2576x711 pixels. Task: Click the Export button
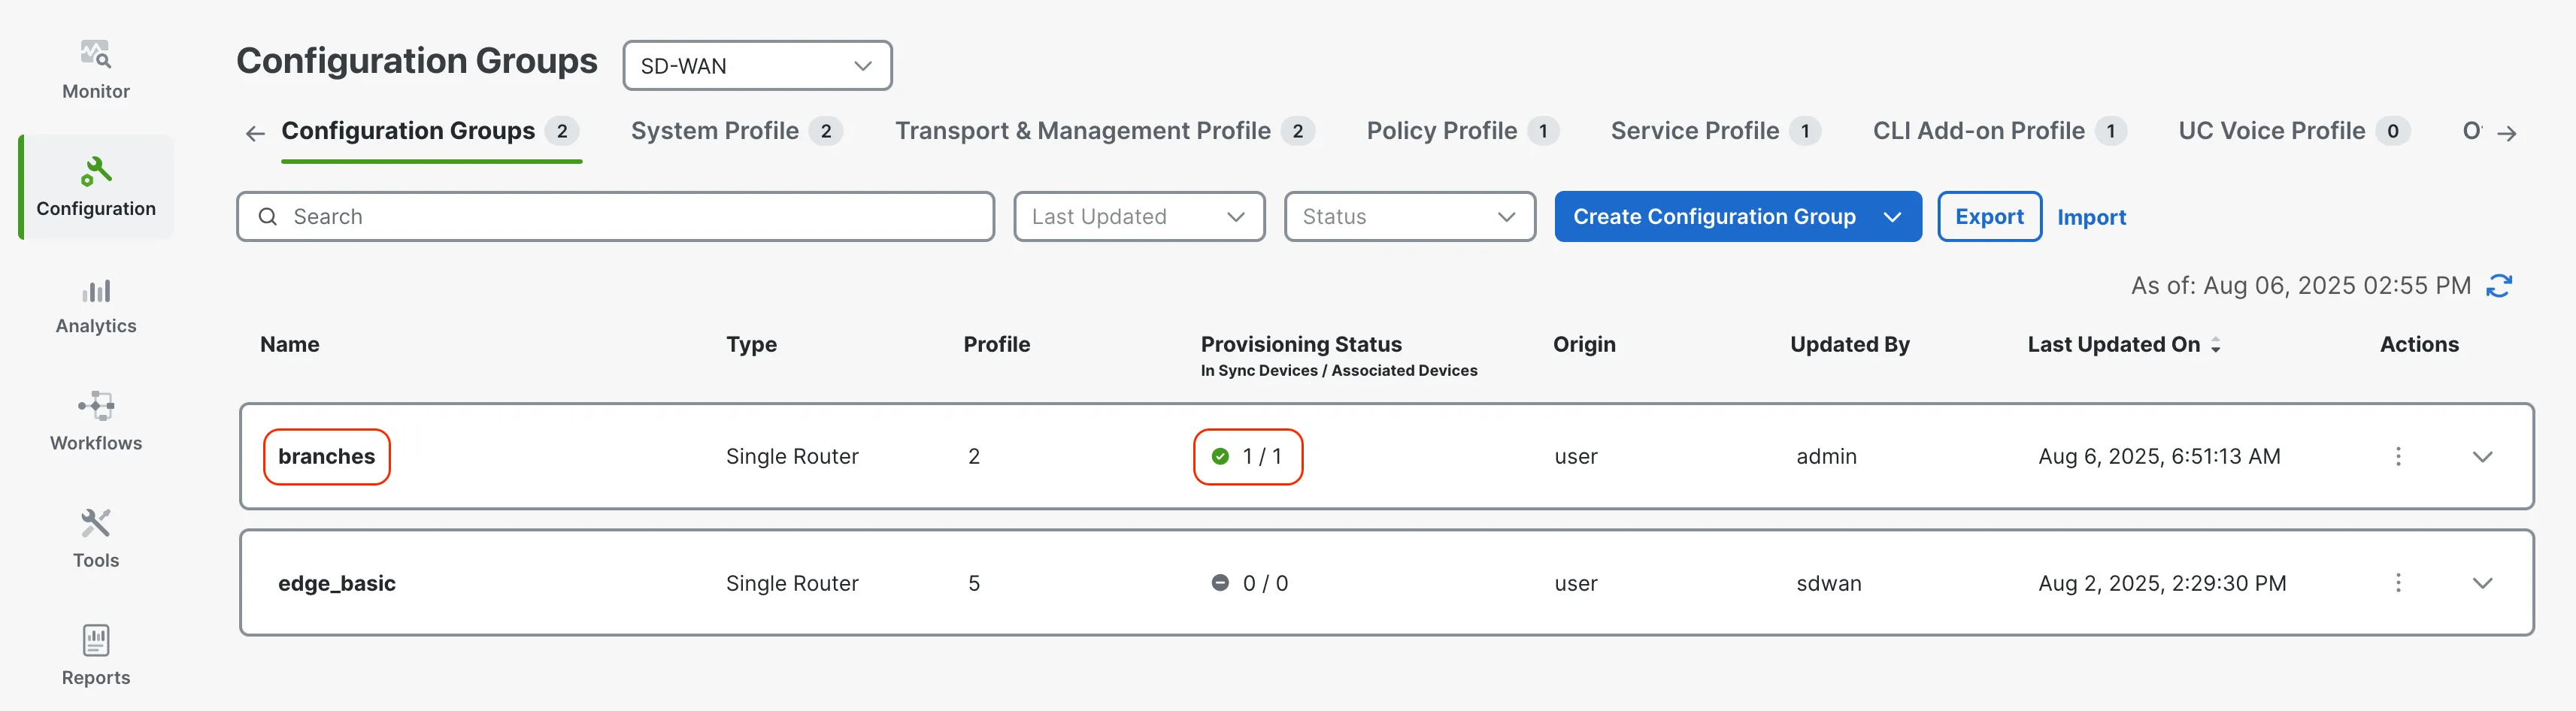(1988, 217)
